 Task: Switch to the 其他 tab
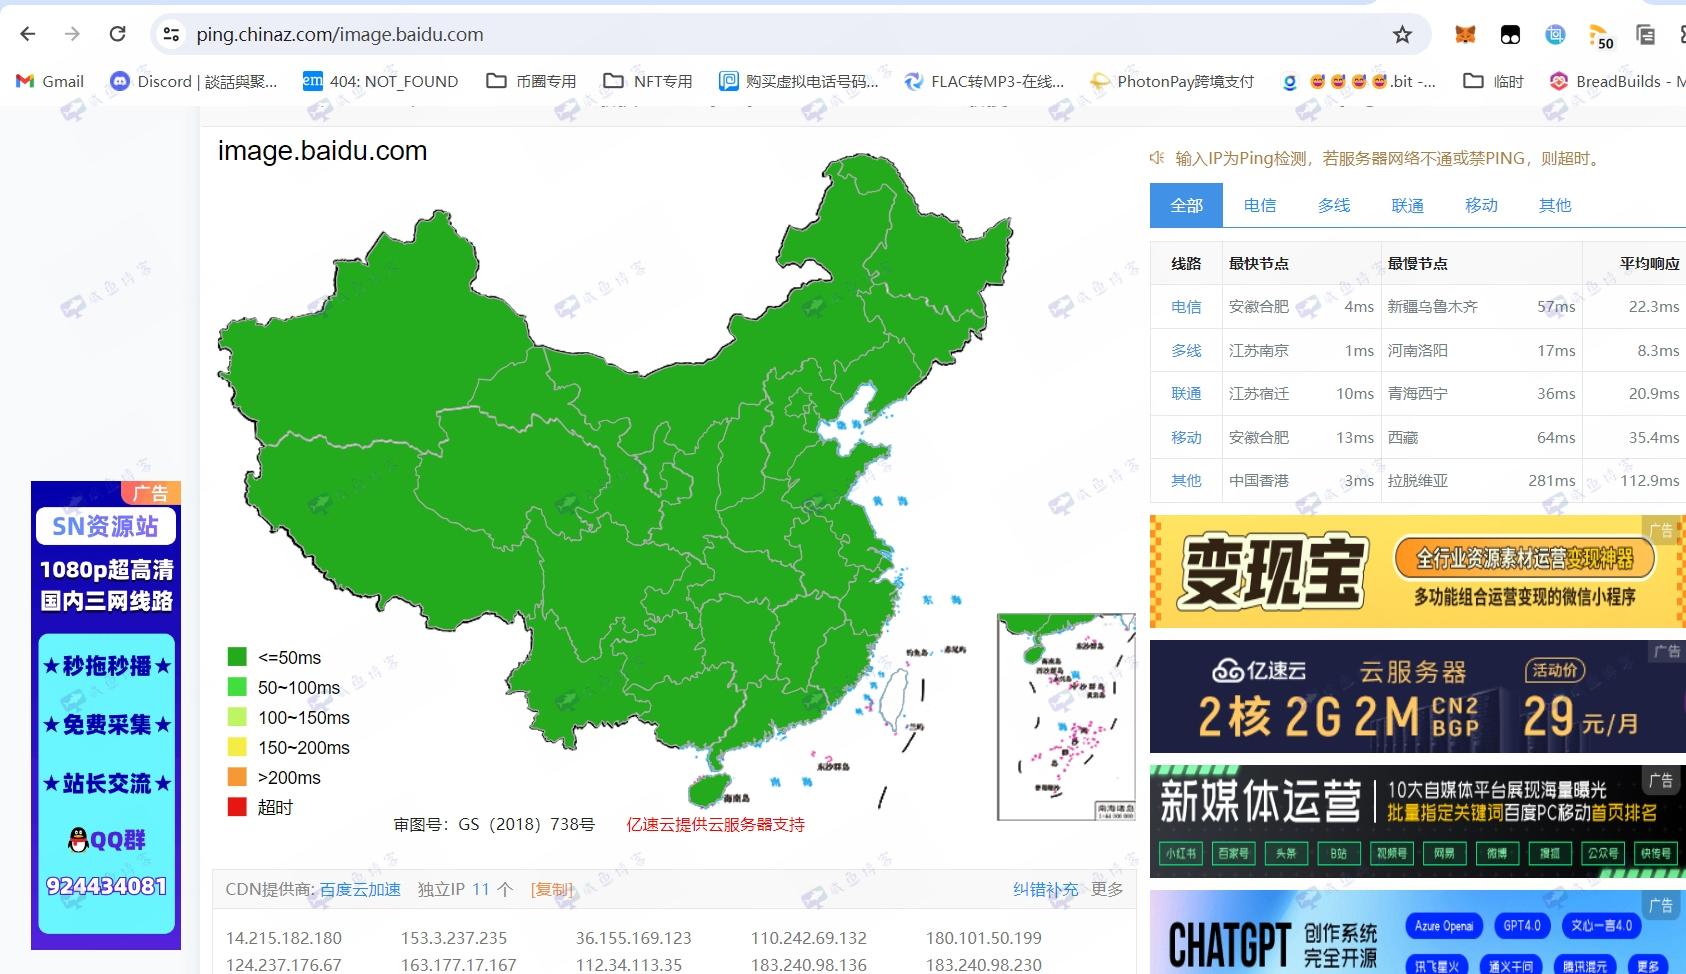point(1555,205)
